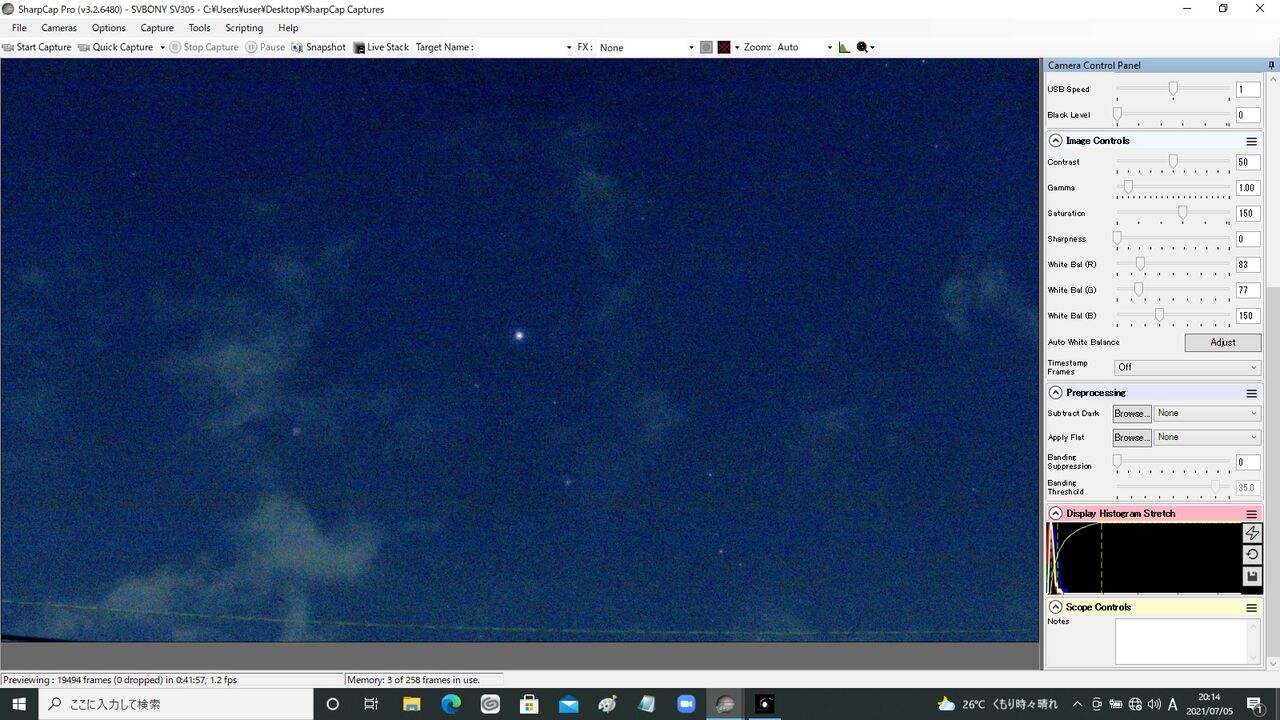Open the Help menu

click(x=288, y=28)
